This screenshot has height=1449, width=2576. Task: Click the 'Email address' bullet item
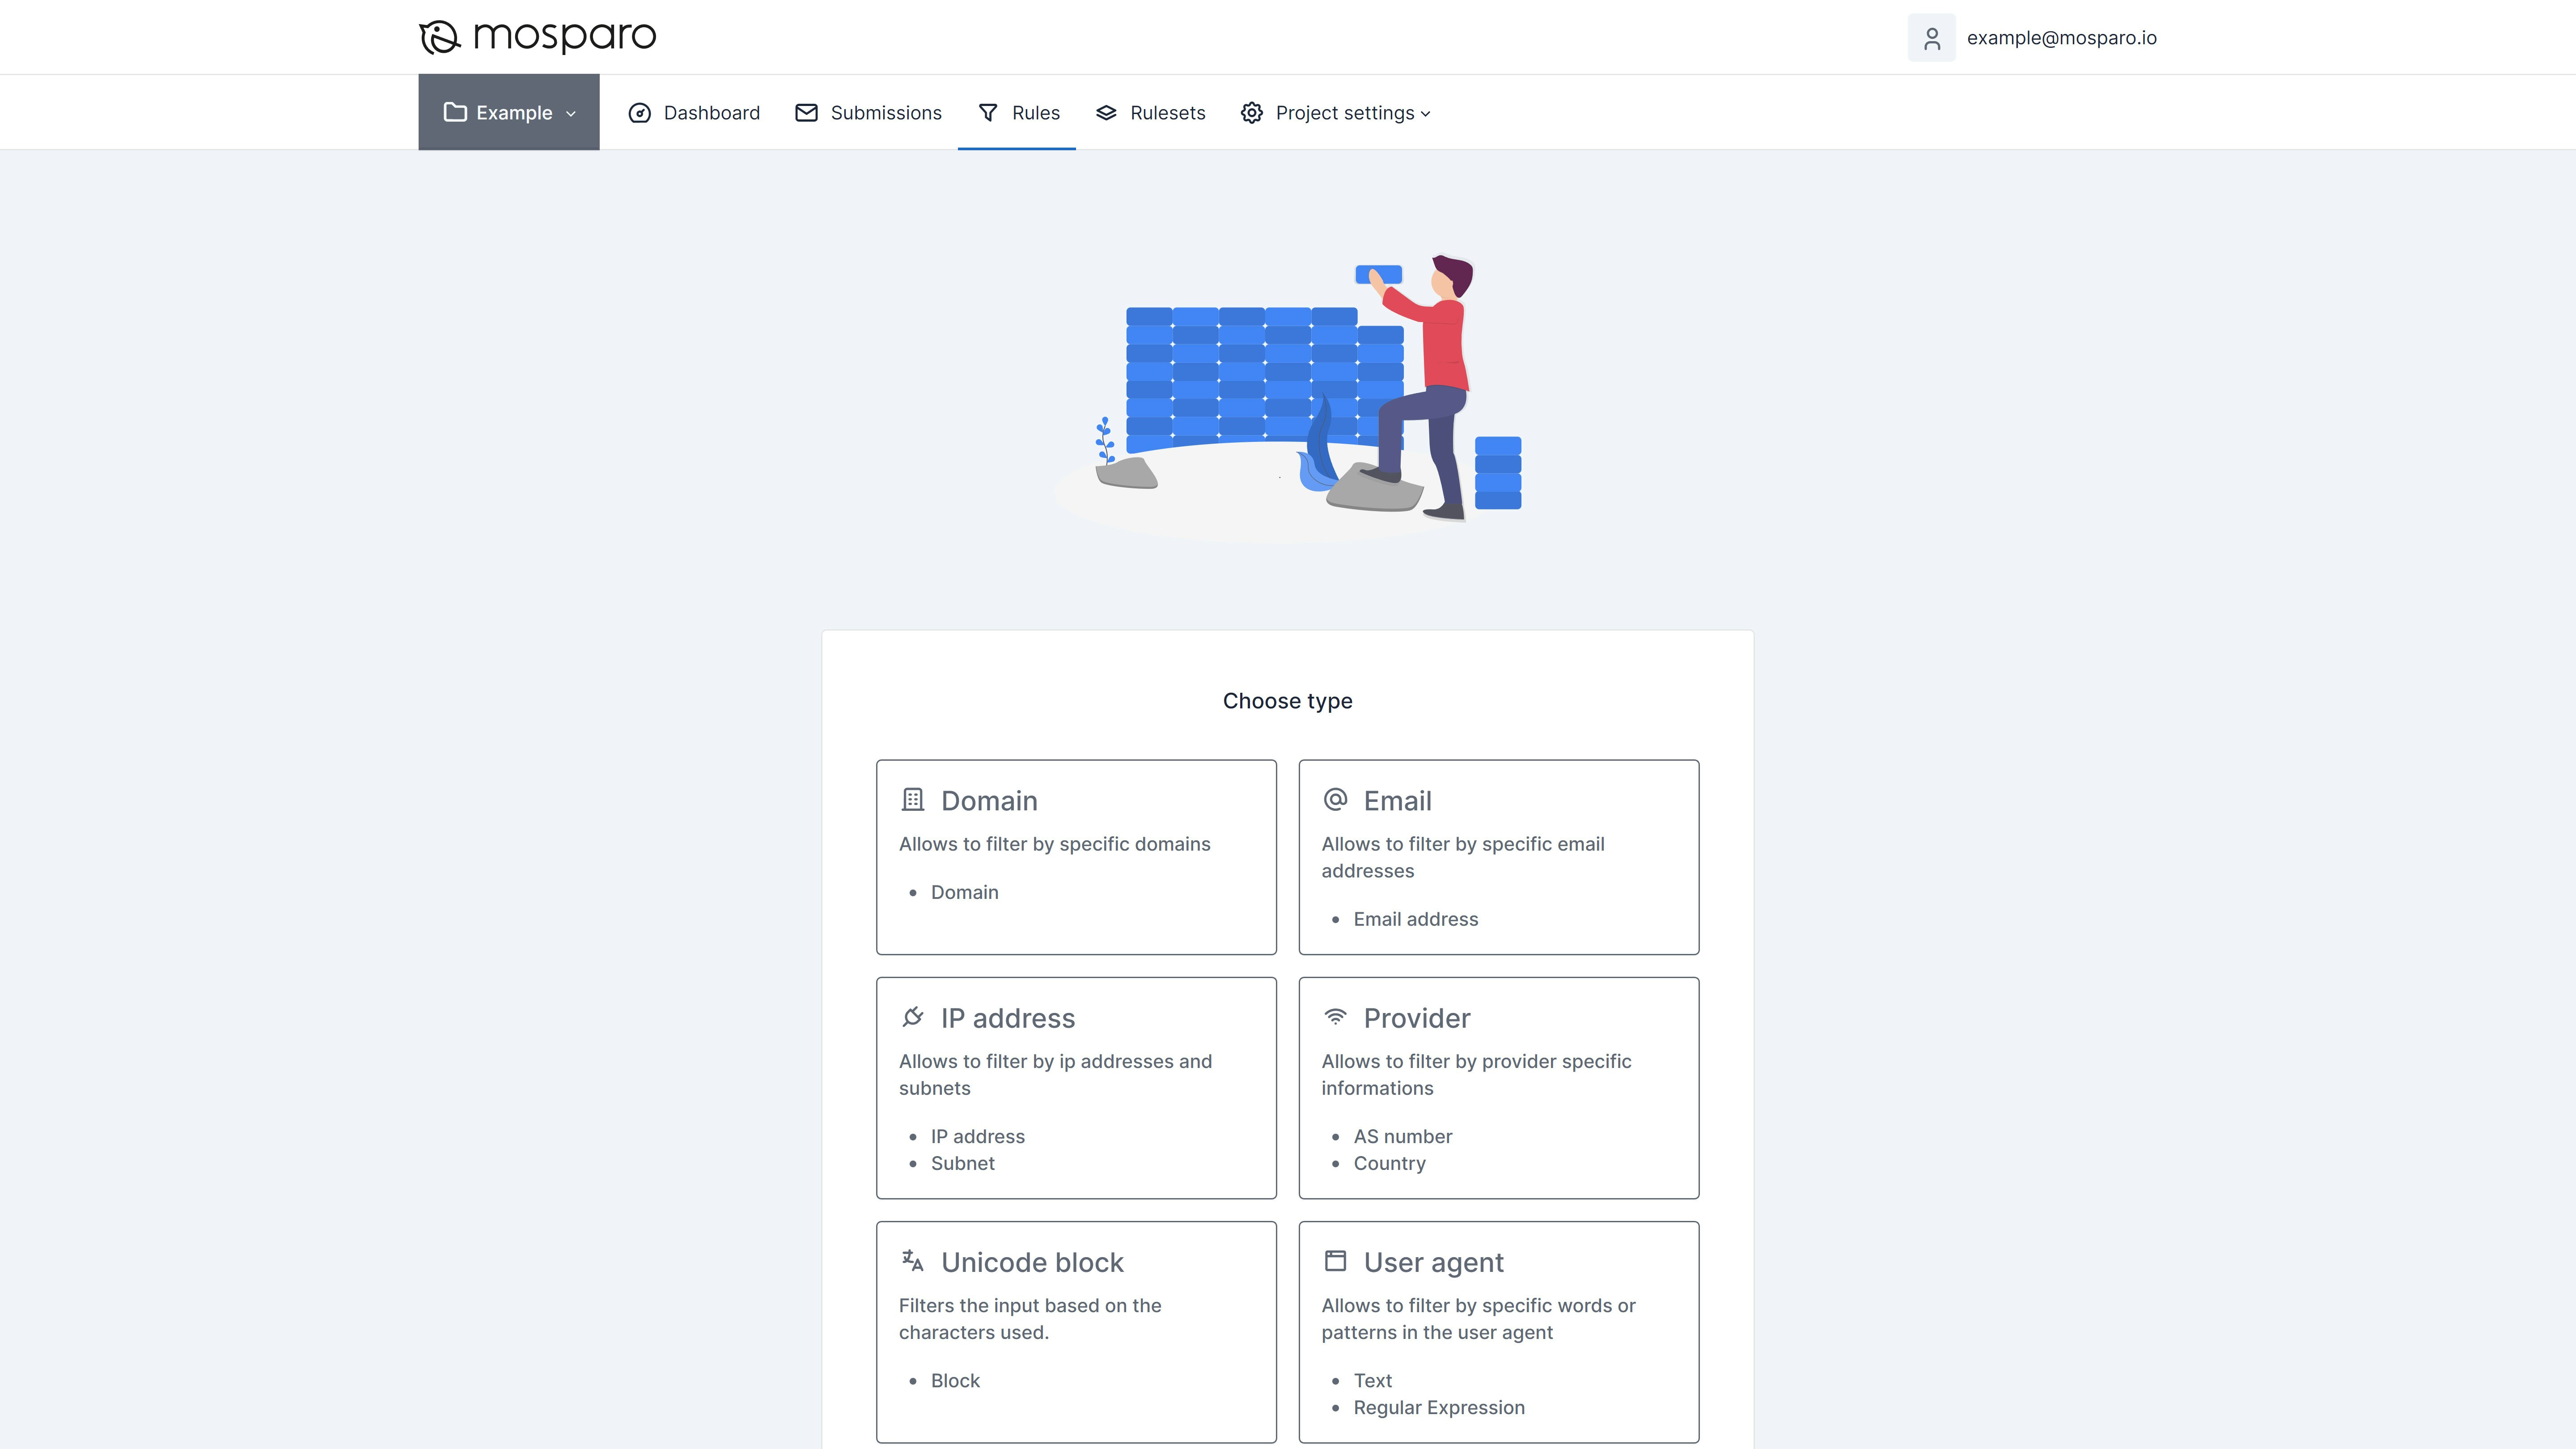1415,919
